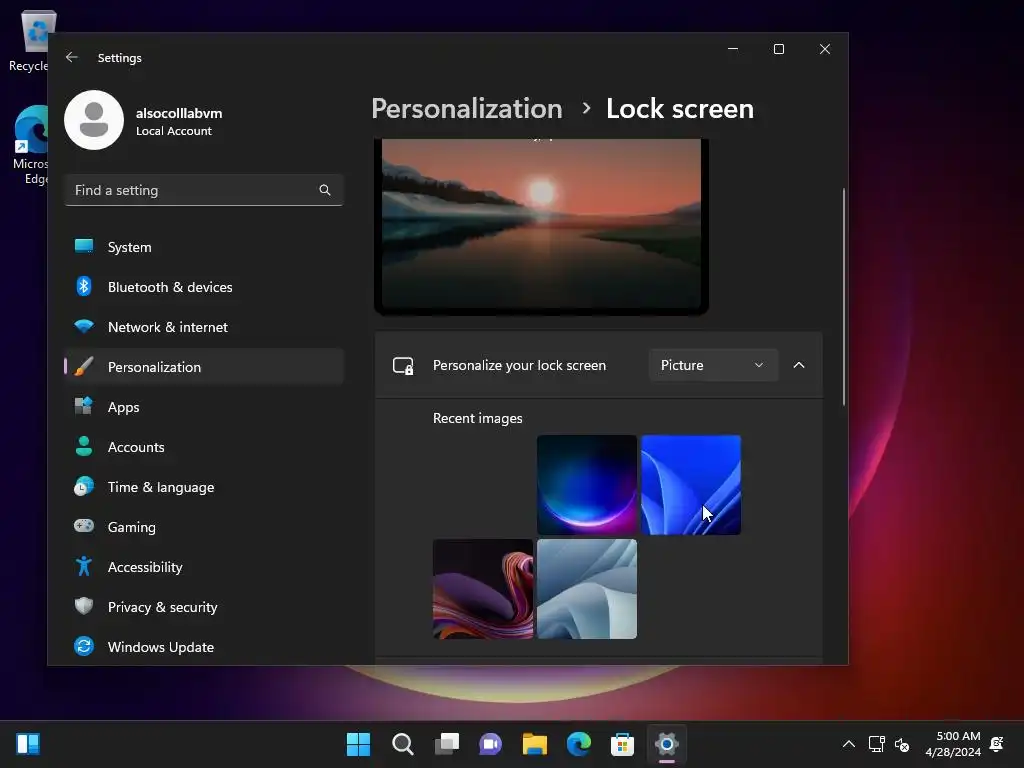Select Personalization in sidebar

click(204, 366)
